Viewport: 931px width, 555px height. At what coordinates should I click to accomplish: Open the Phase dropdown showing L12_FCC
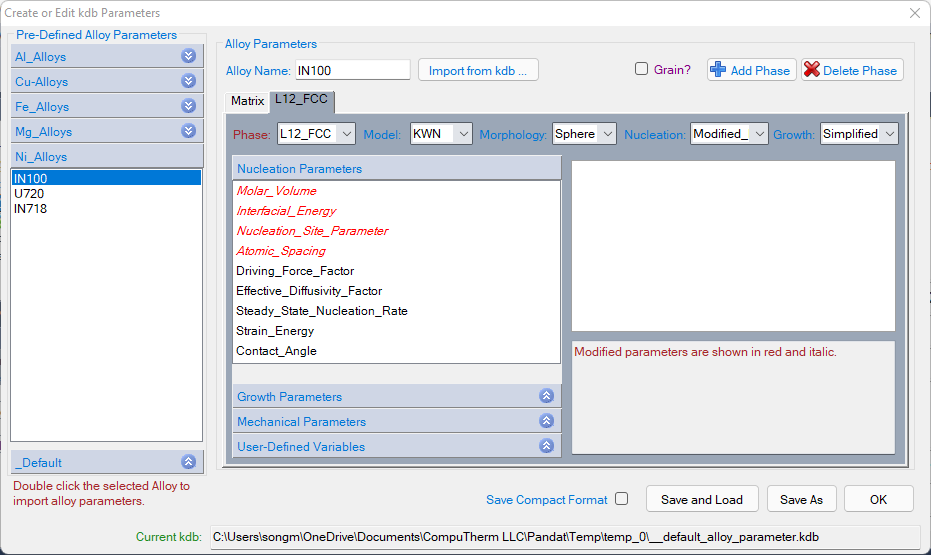(x=316, y=134)
